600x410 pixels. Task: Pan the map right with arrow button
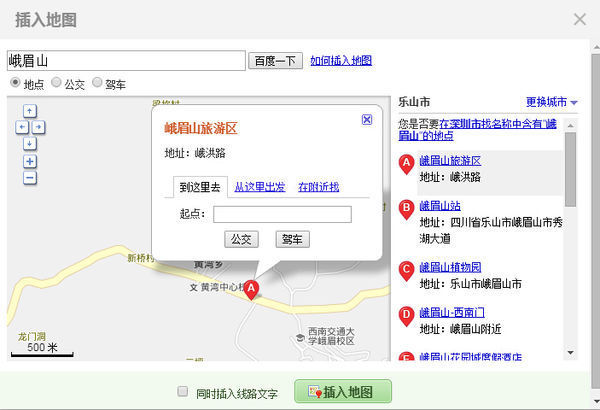pos(38,127)
